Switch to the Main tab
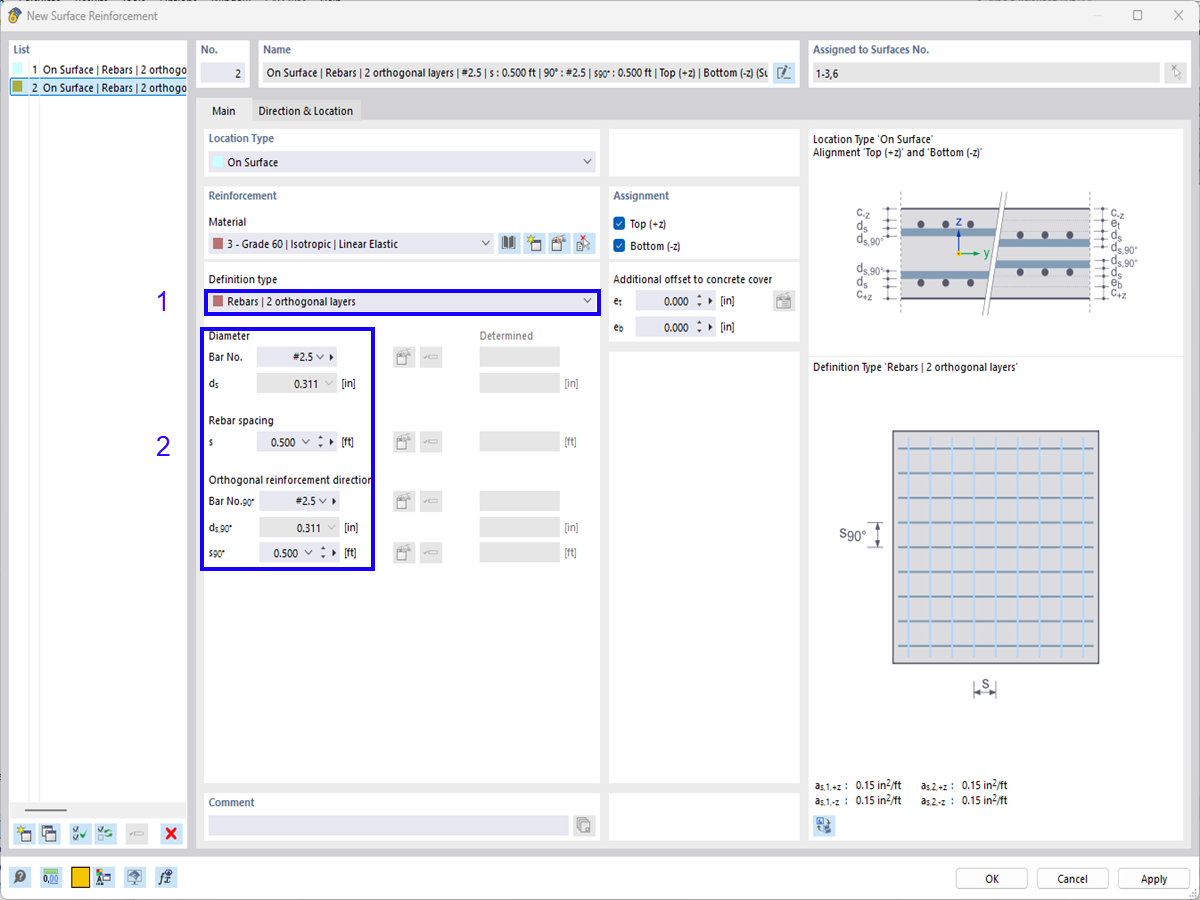The image size is (1200, 900). (x=223, y=111)
